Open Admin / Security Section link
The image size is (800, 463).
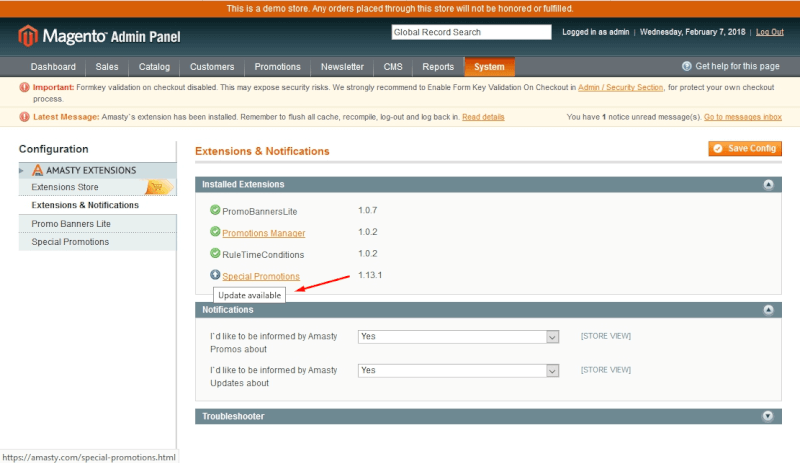coord(620,87)
